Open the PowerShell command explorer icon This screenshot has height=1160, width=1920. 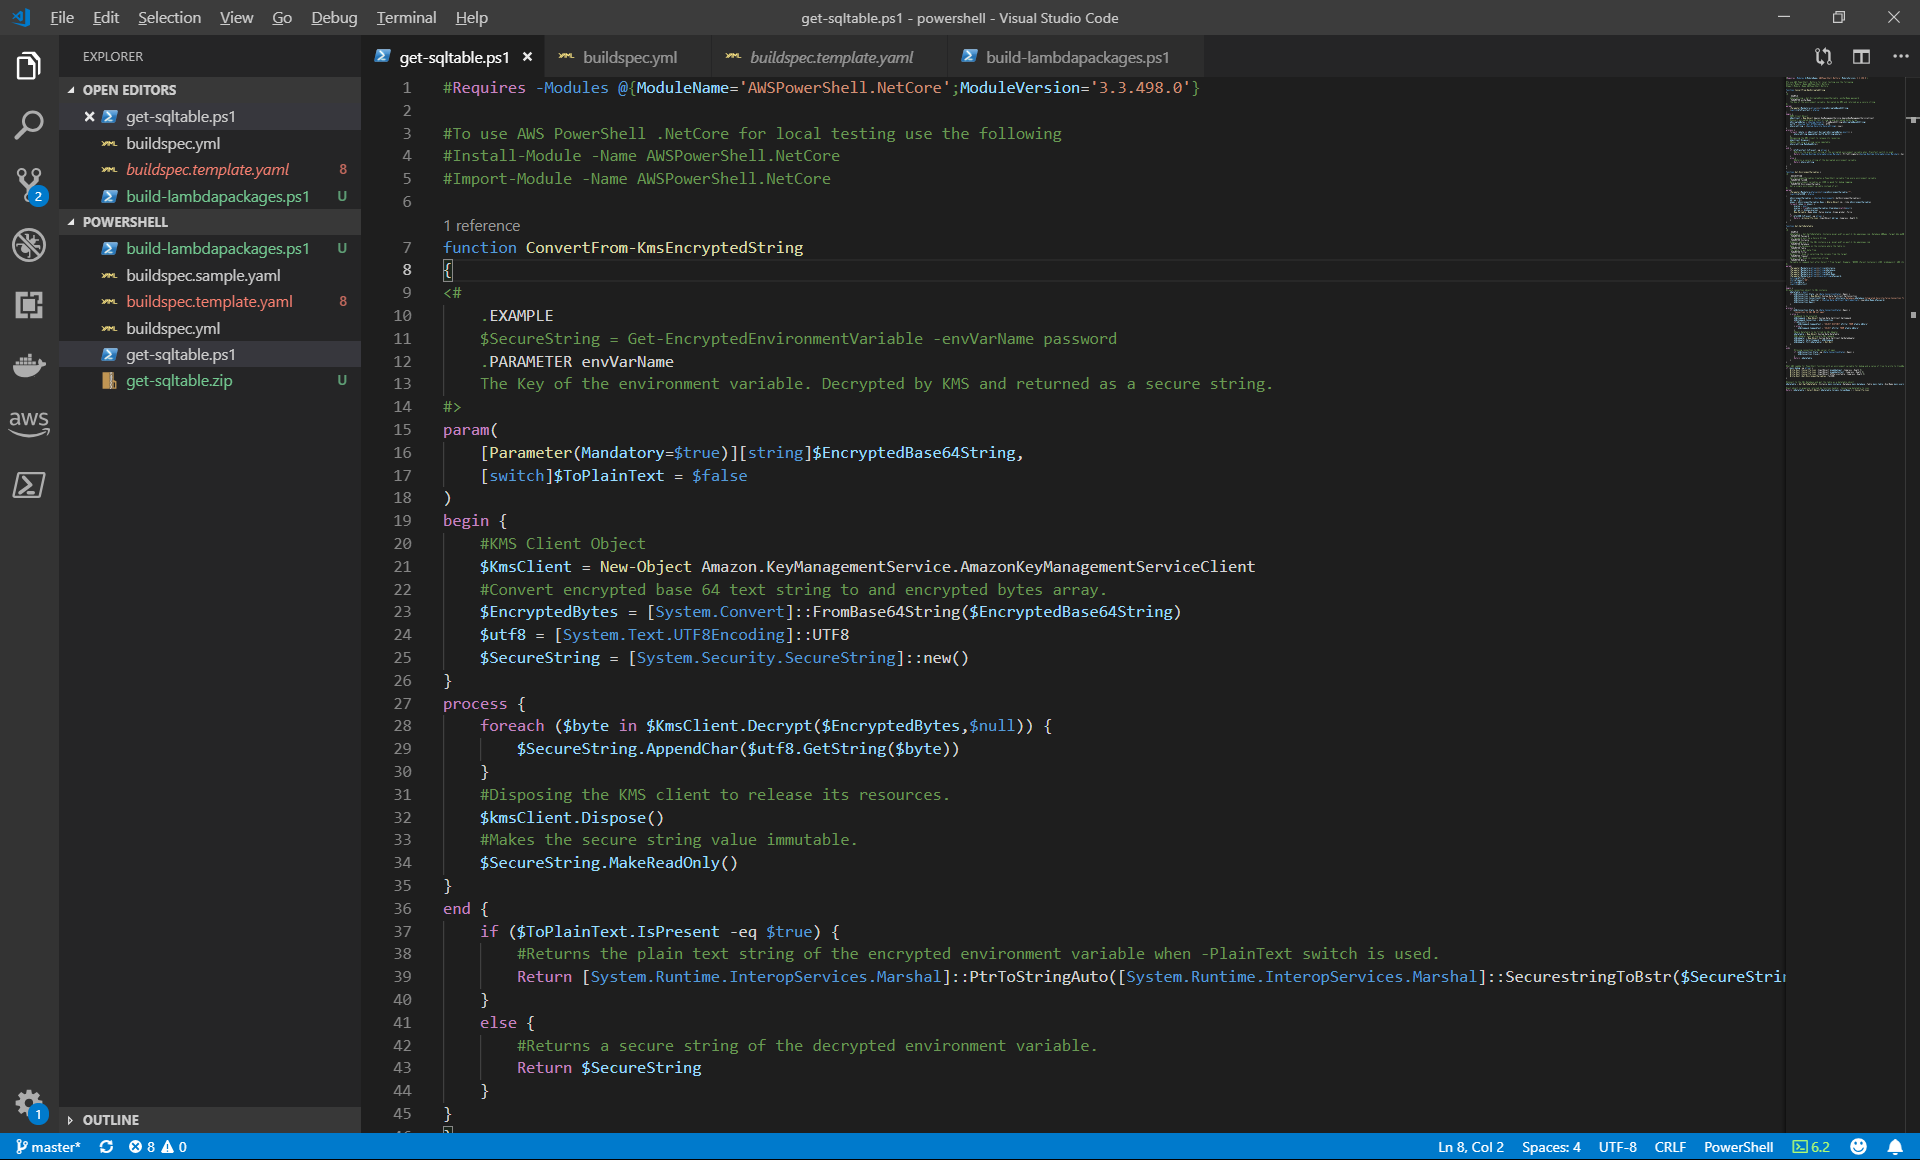click(x=29, y=485)
